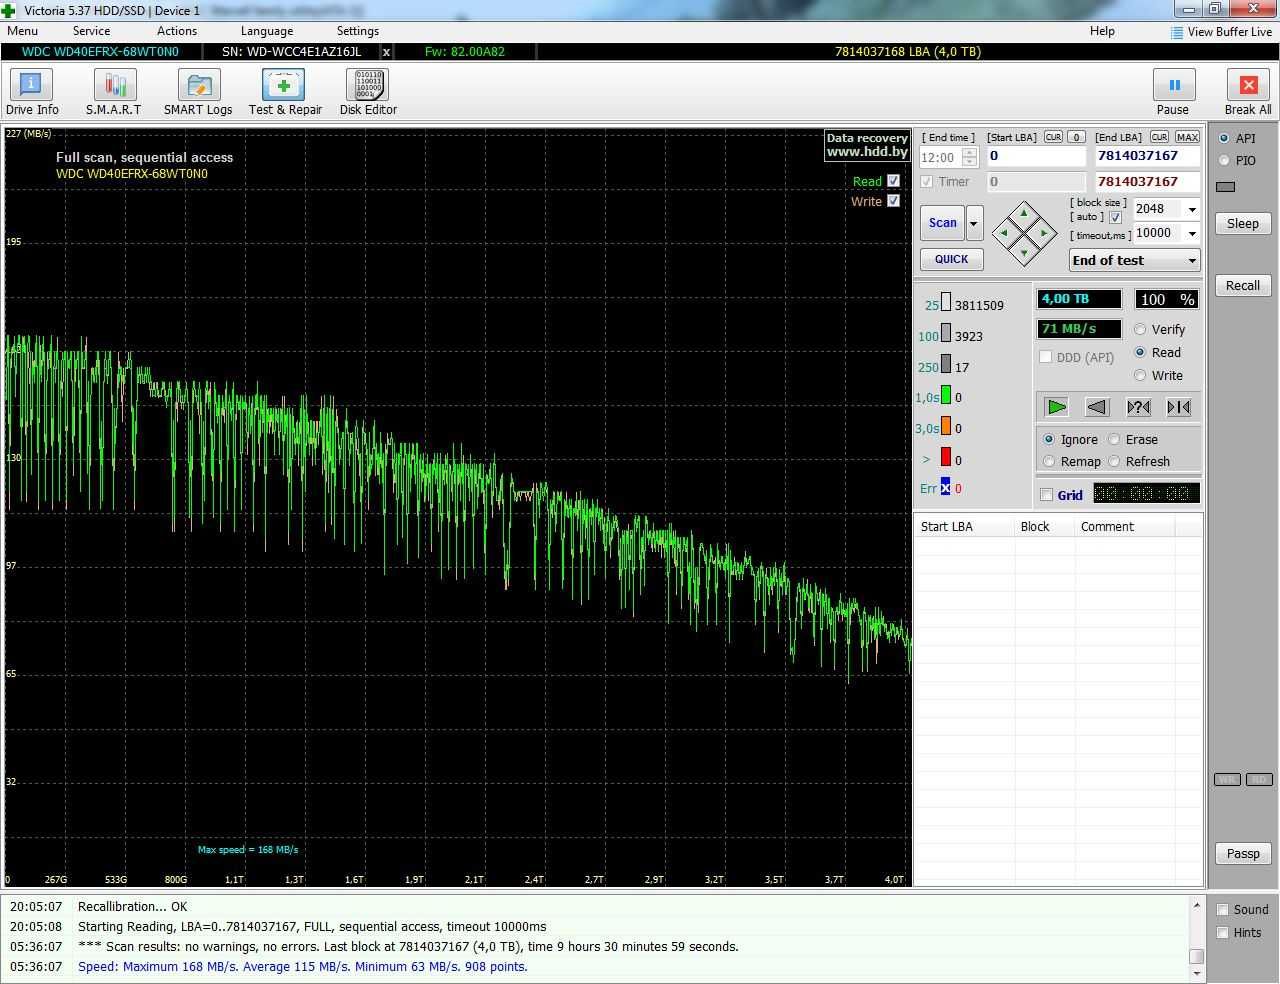Viewport: 1280px width, 984px height.
Task: Toggle the Read graph checkbox
Action: pyautogui.click(x=893, y=181)
